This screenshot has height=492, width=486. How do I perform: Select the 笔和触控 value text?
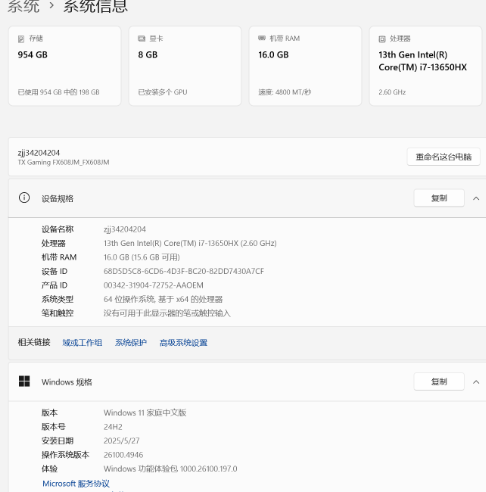click(167, 313)
